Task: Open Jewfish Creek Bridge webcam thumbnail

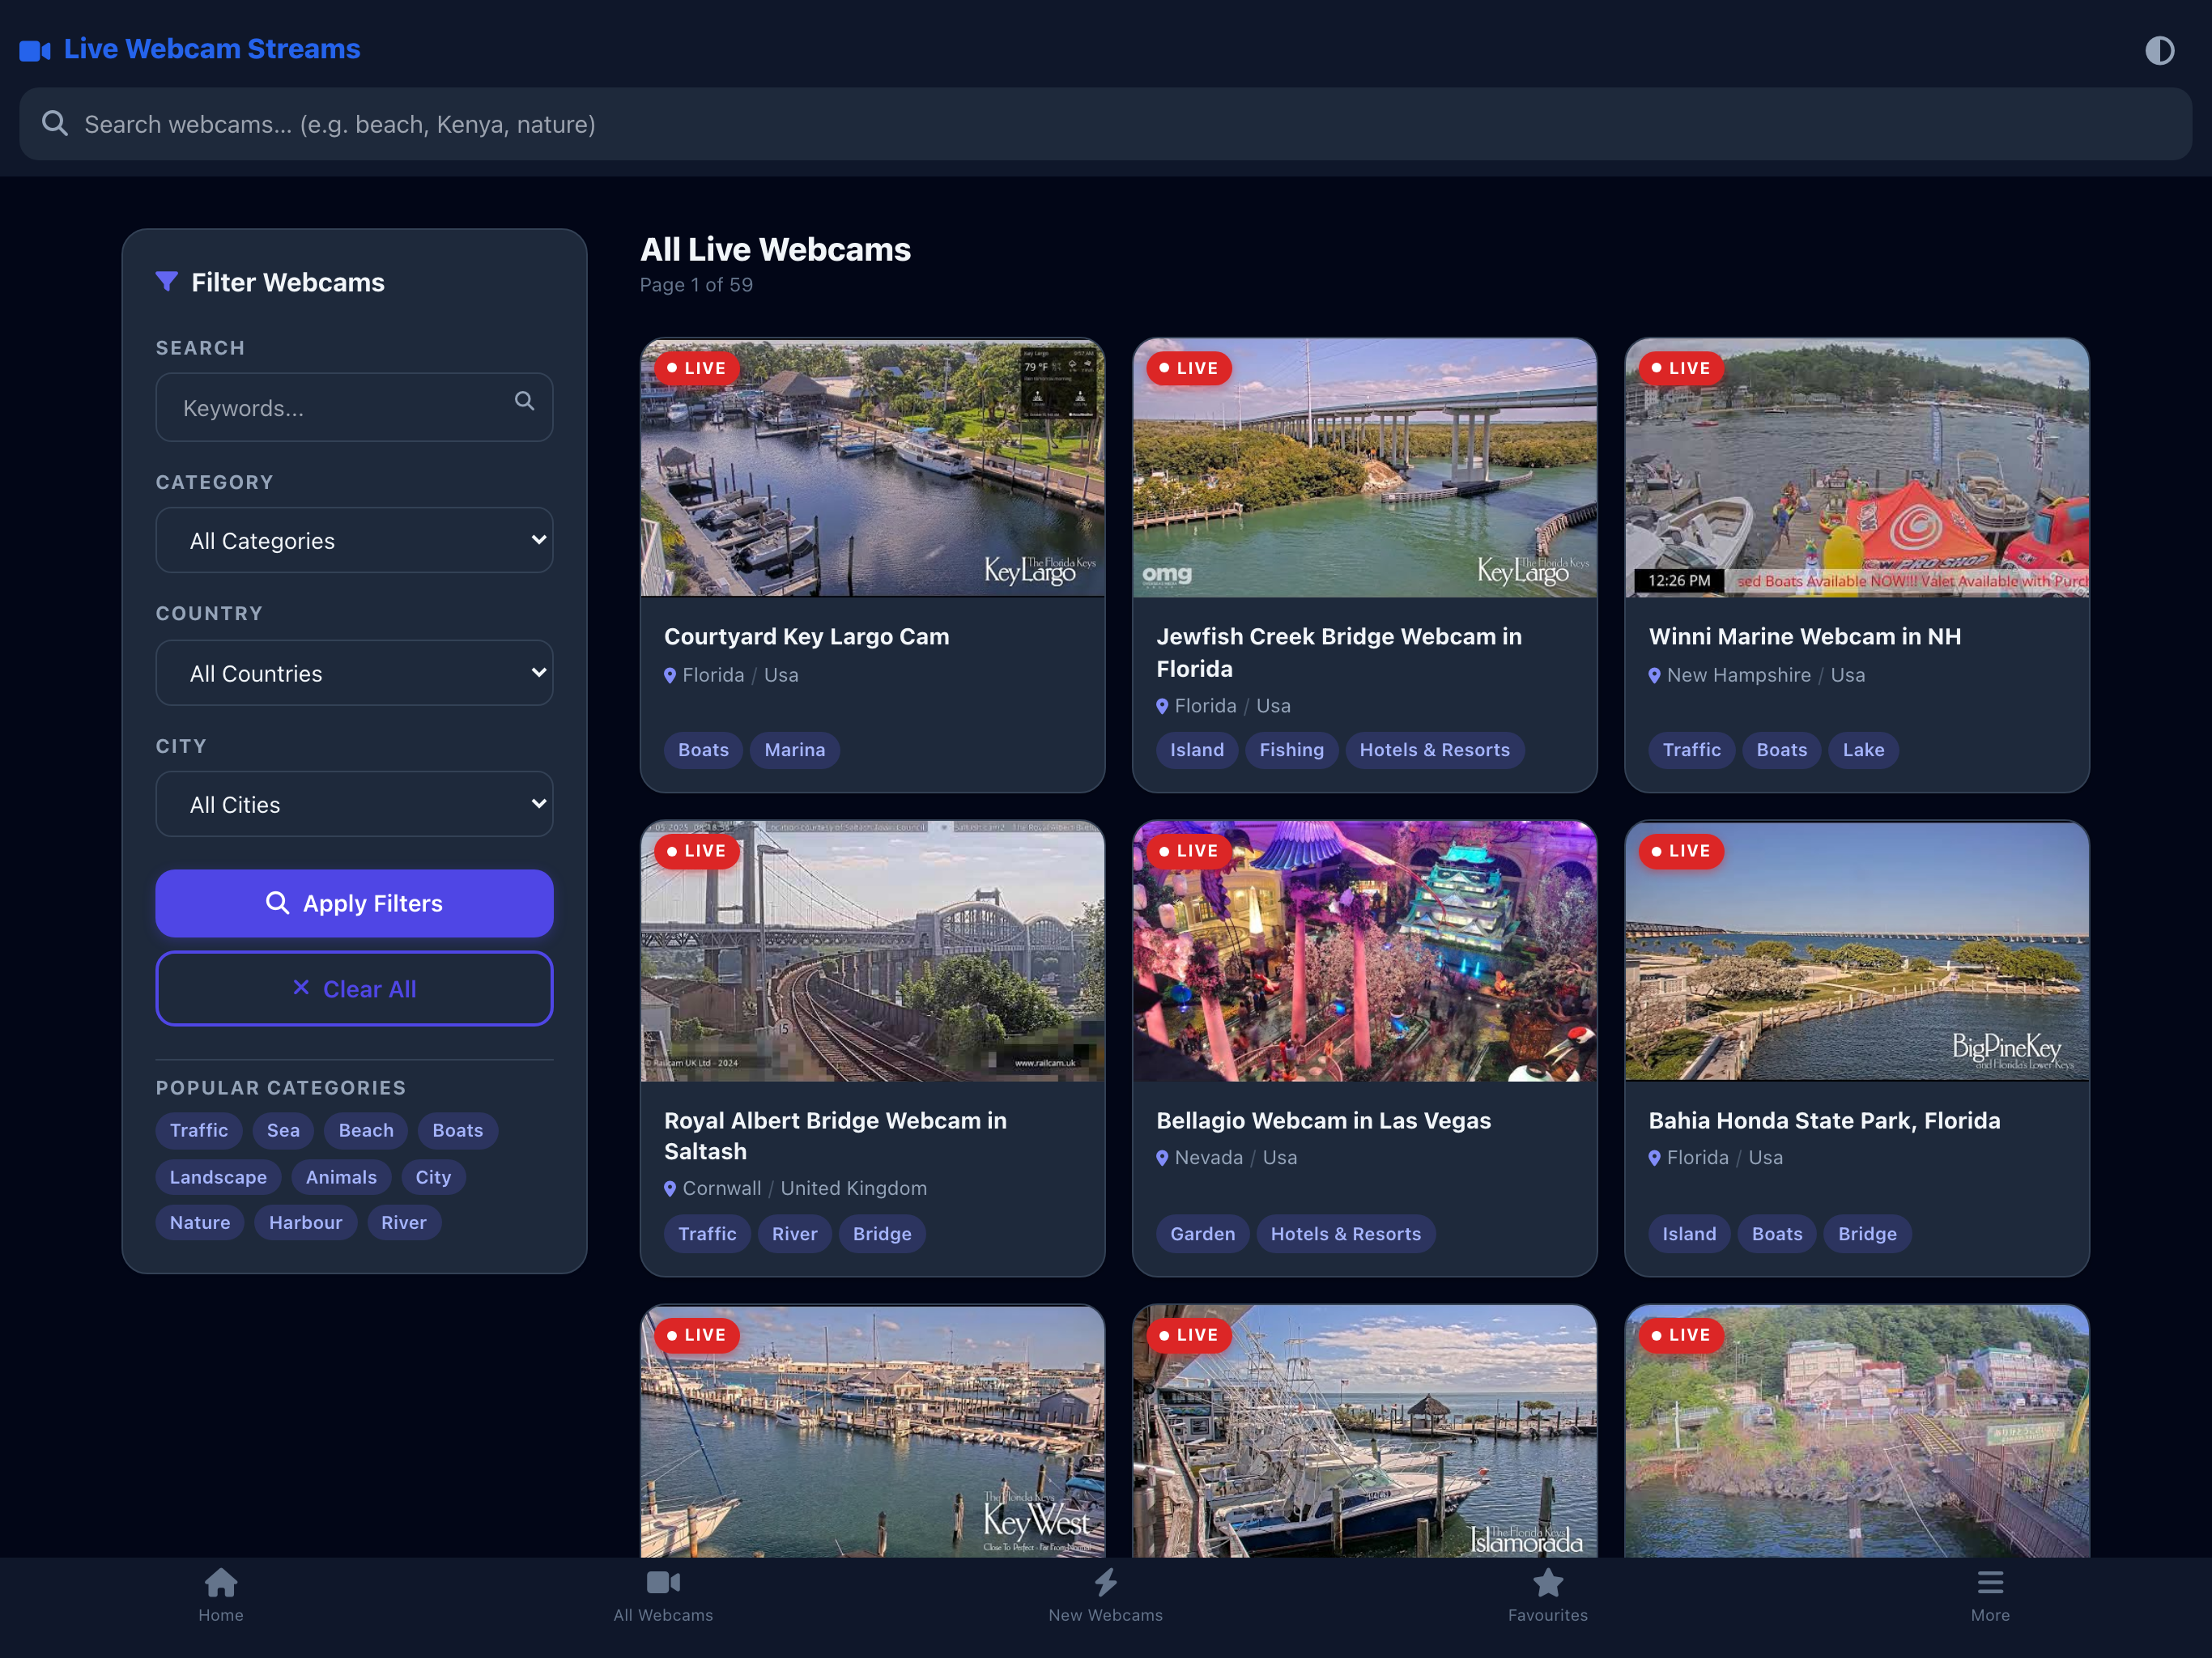Action: (x=1364, y=467)
